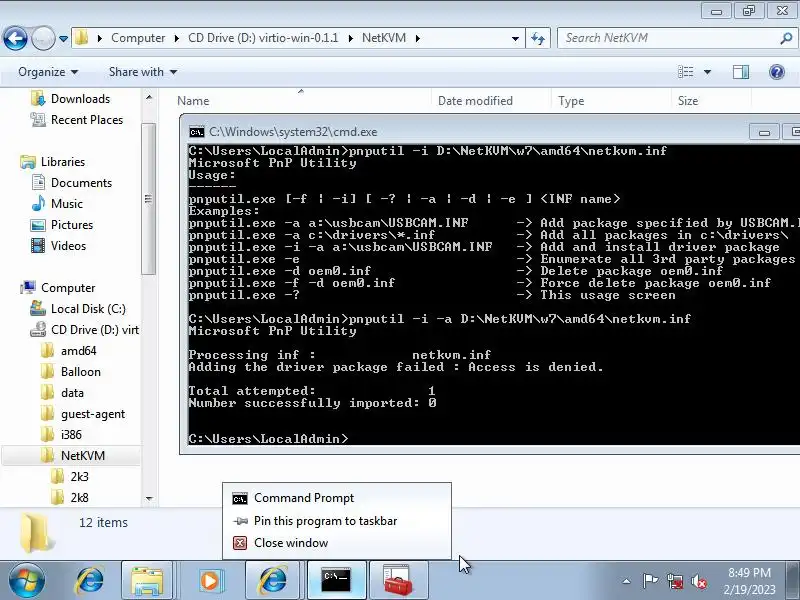Click the network tray icon

click(x=675, y=581)
